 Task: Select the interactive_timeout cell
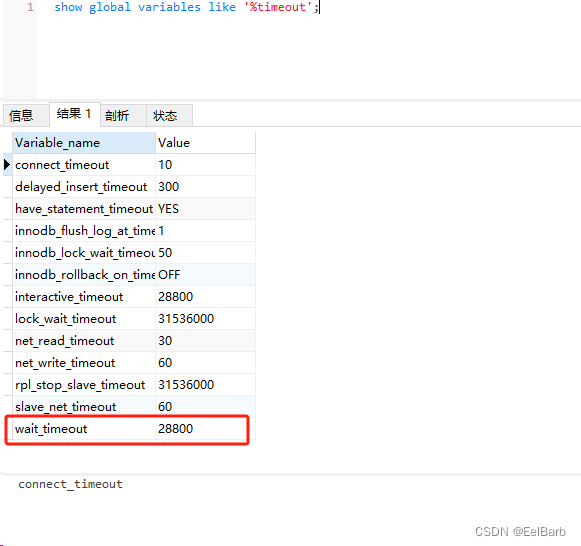pos(84,297)
